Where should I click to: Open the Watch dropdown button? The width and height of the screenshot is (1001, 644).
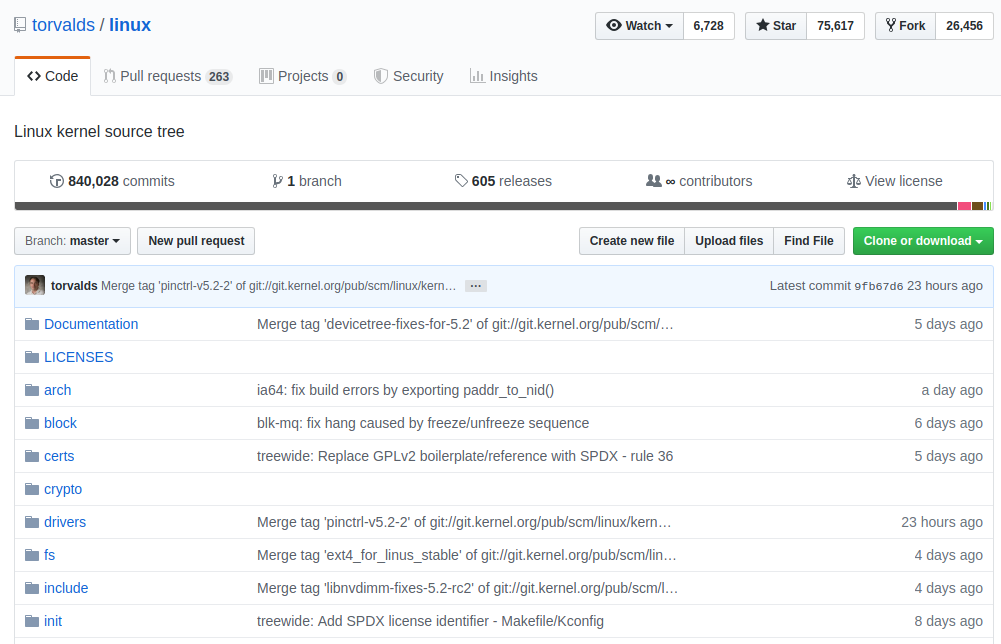click(639, 26)
